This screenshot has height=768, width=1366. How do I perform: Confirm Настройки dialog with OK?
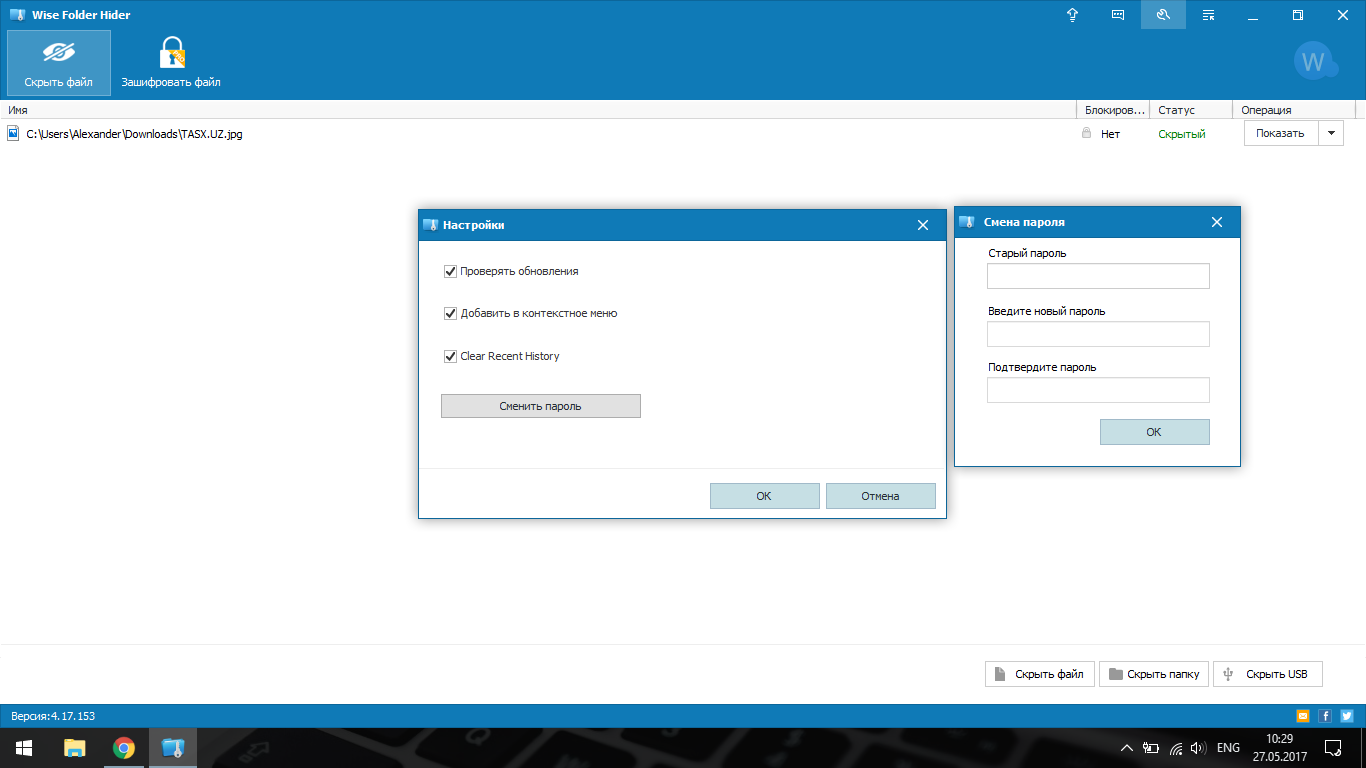[764, 496]
